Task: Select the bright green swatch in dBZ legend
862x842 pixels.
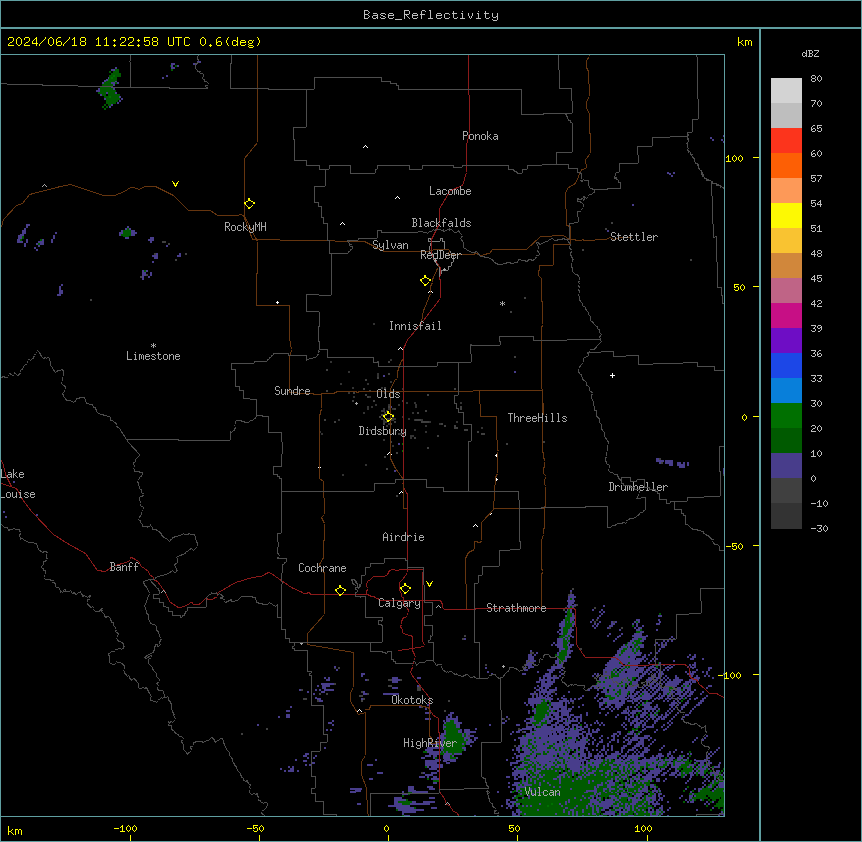Action: 786,416
